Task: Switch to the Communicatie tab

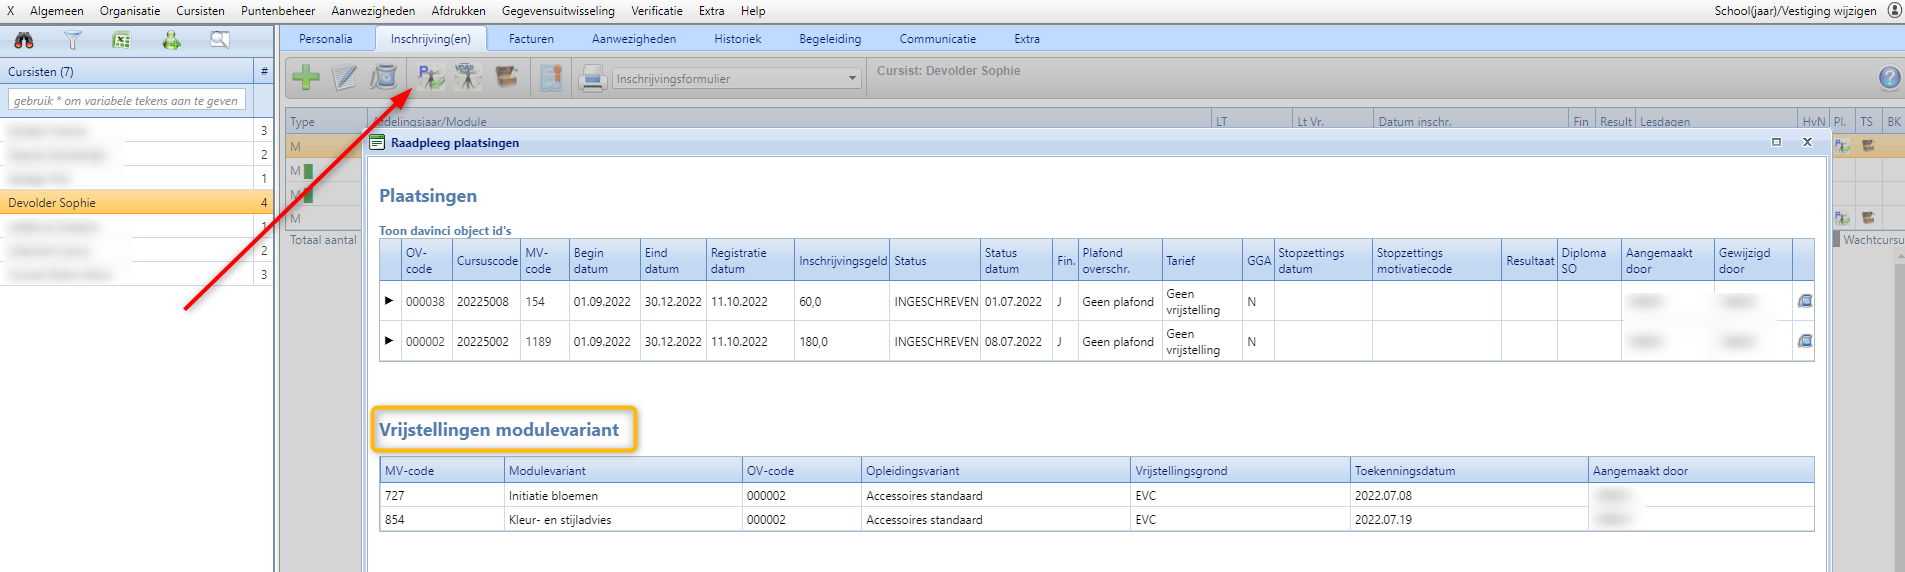Action: [938, 39]
